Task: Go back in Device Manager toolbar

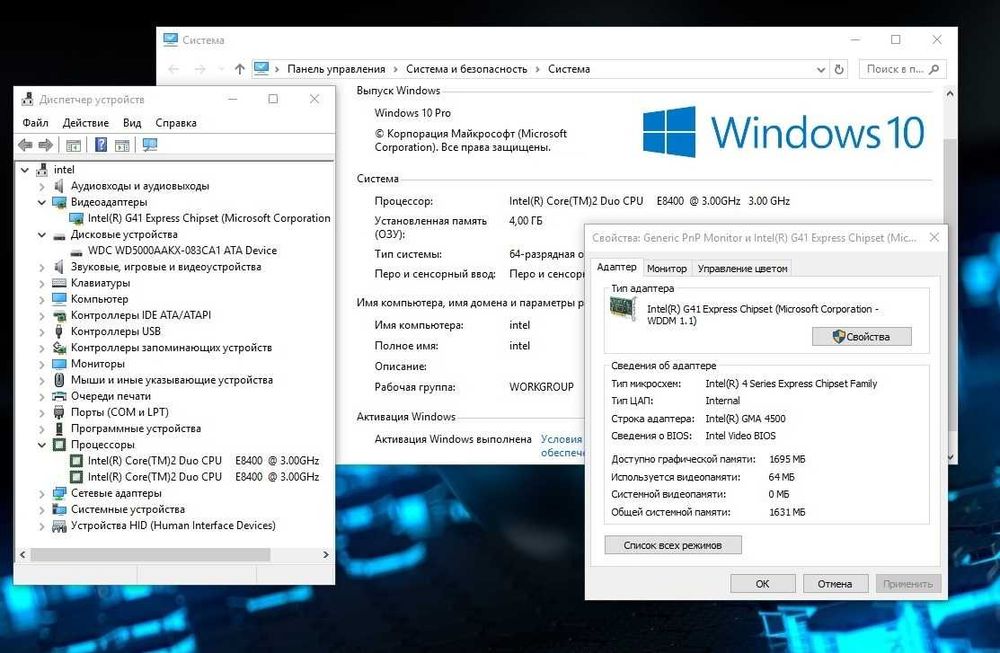Action: (25, 145)
